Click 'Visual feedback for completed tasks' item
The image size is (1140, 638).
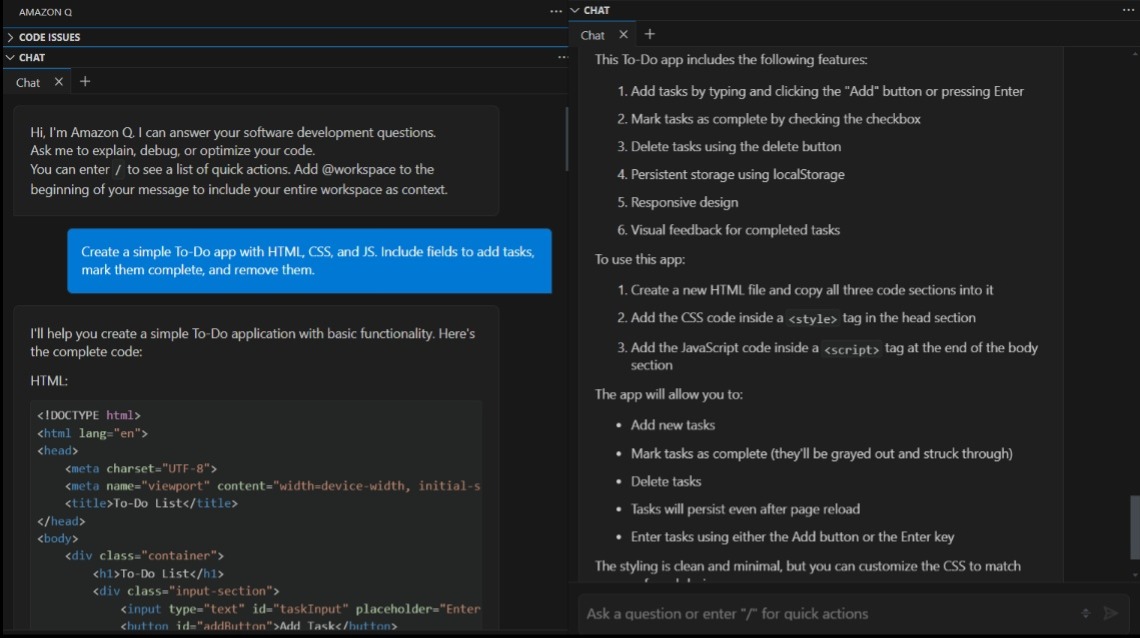coord(735,230)
